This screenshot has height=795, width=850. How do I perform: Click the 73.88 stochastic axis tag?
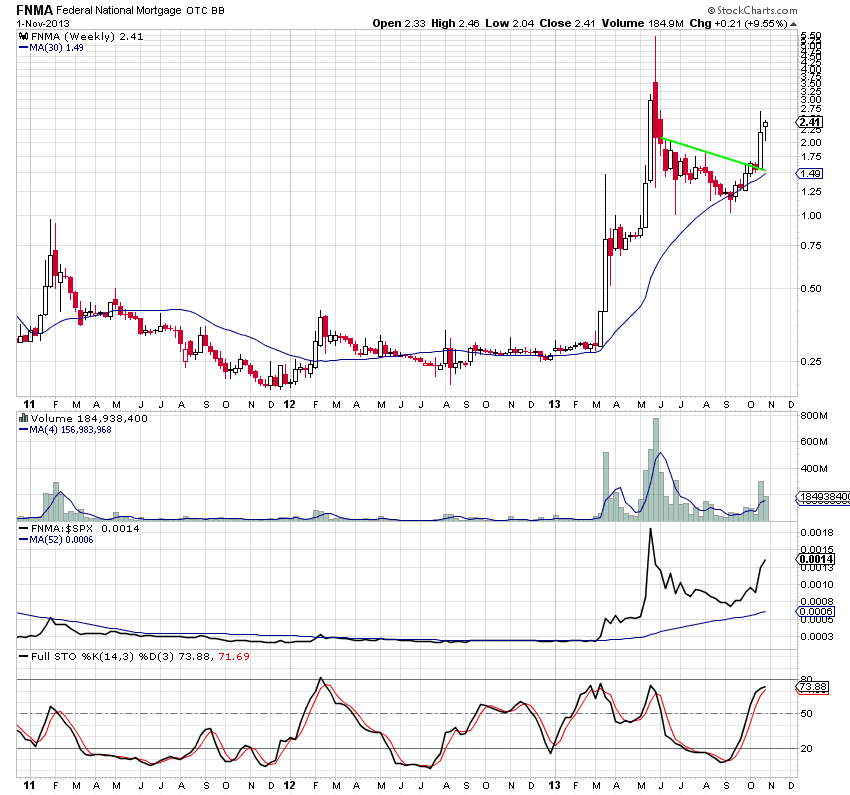813,687
